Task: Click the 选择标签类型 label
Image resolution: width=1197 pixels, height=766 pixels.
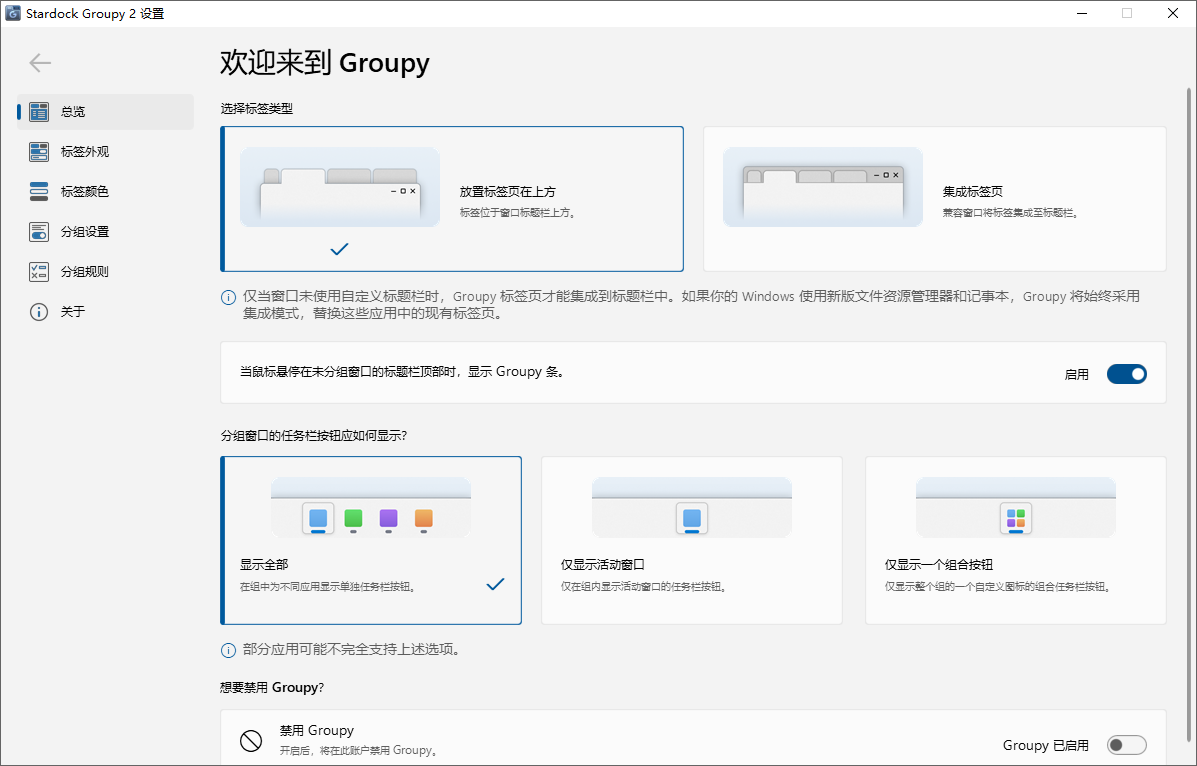Action: pos(256,108)
